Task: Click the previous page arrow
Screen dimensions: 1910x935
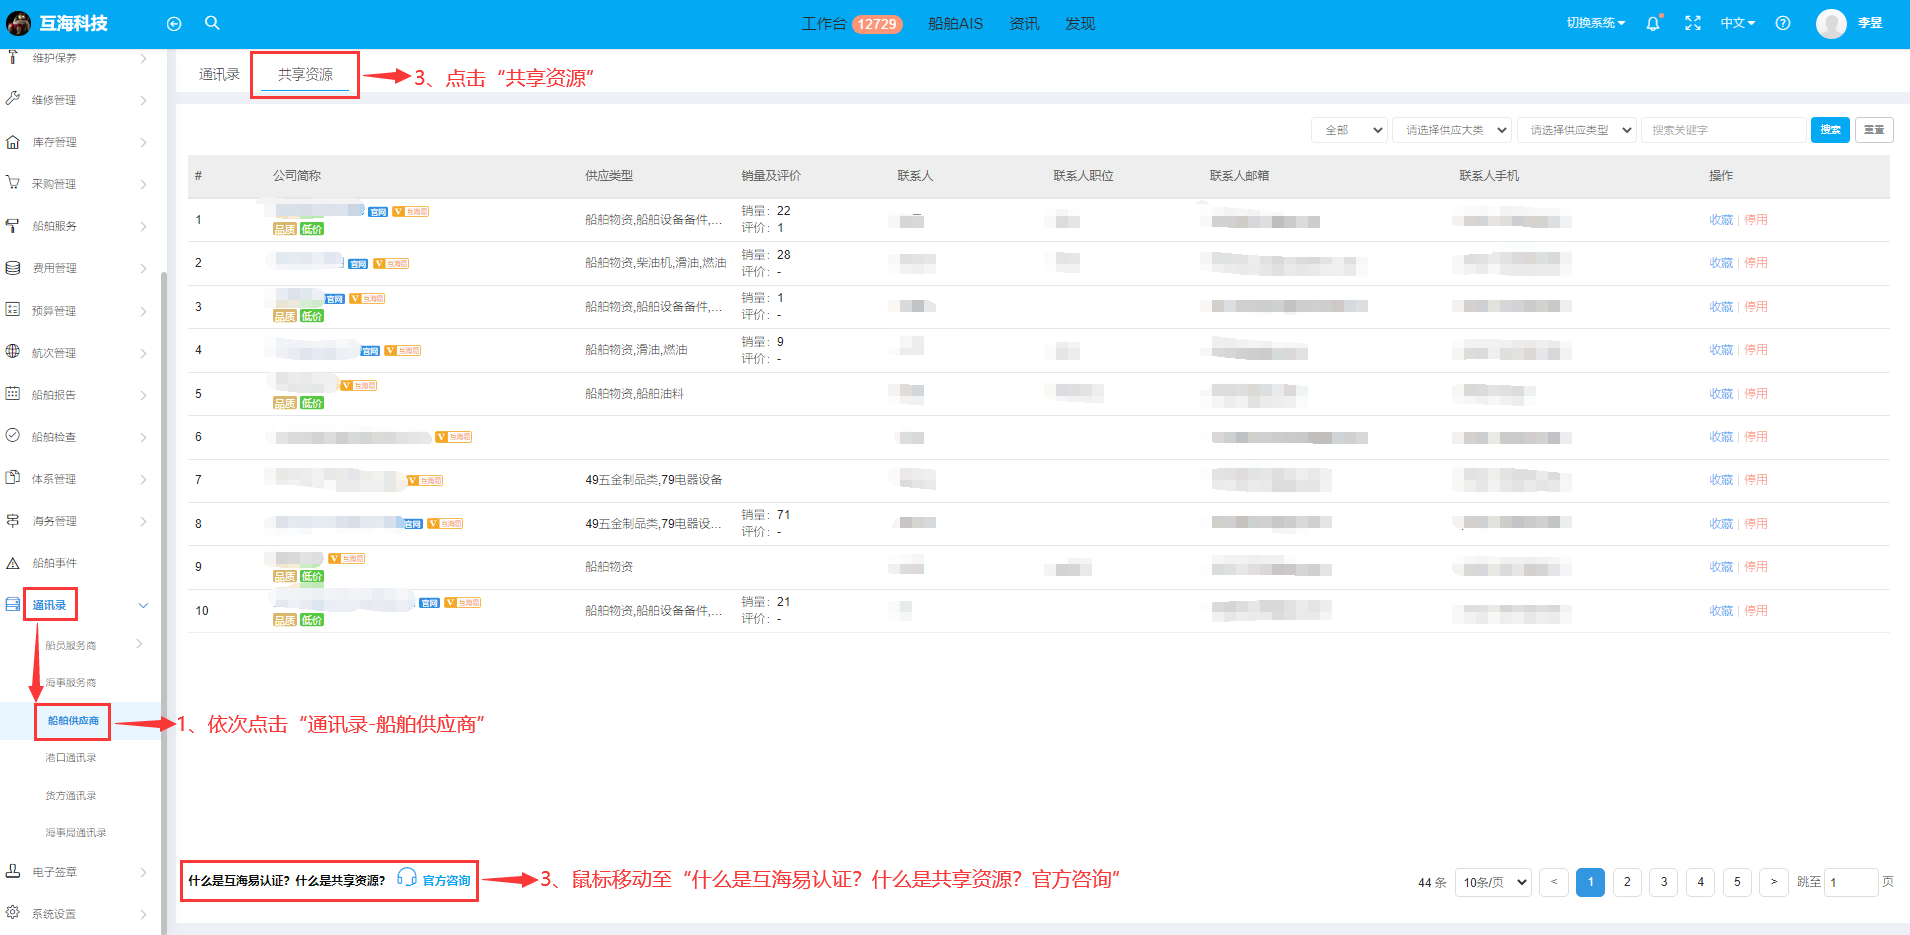Action: [x=1554, y=882]
